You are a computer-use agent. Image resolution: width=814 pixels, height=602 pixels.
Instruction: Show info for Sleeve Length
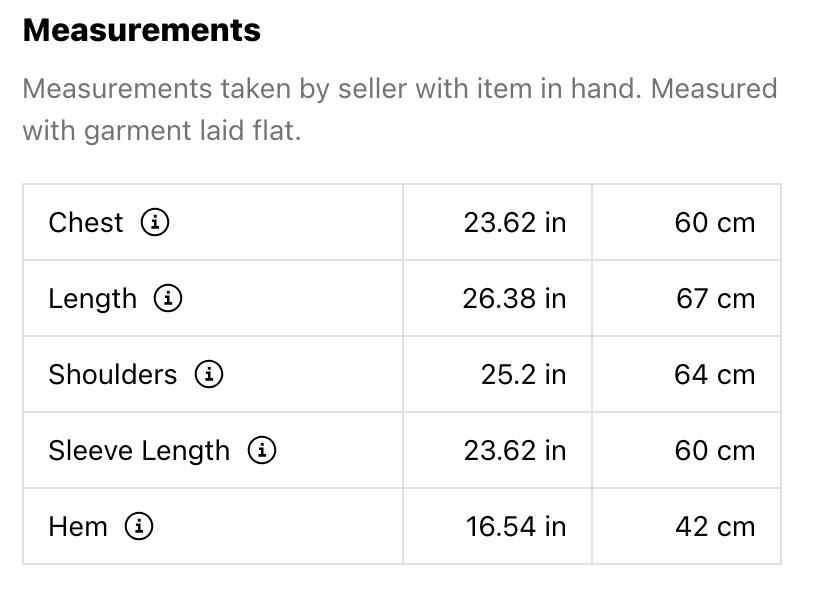[262, 451]
